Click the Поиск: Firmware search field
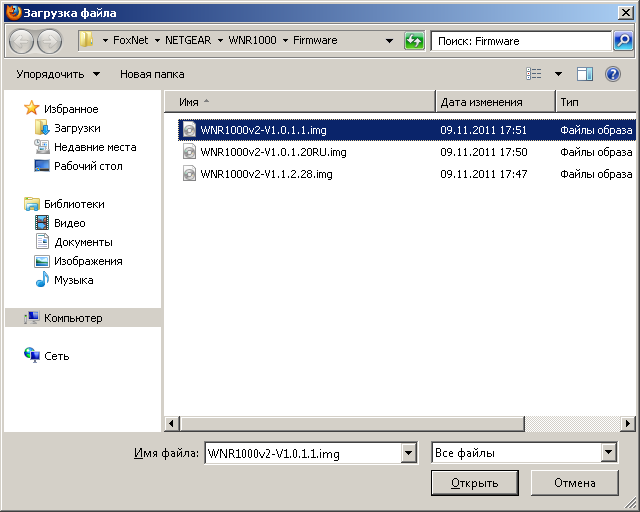 click(521, 41)
